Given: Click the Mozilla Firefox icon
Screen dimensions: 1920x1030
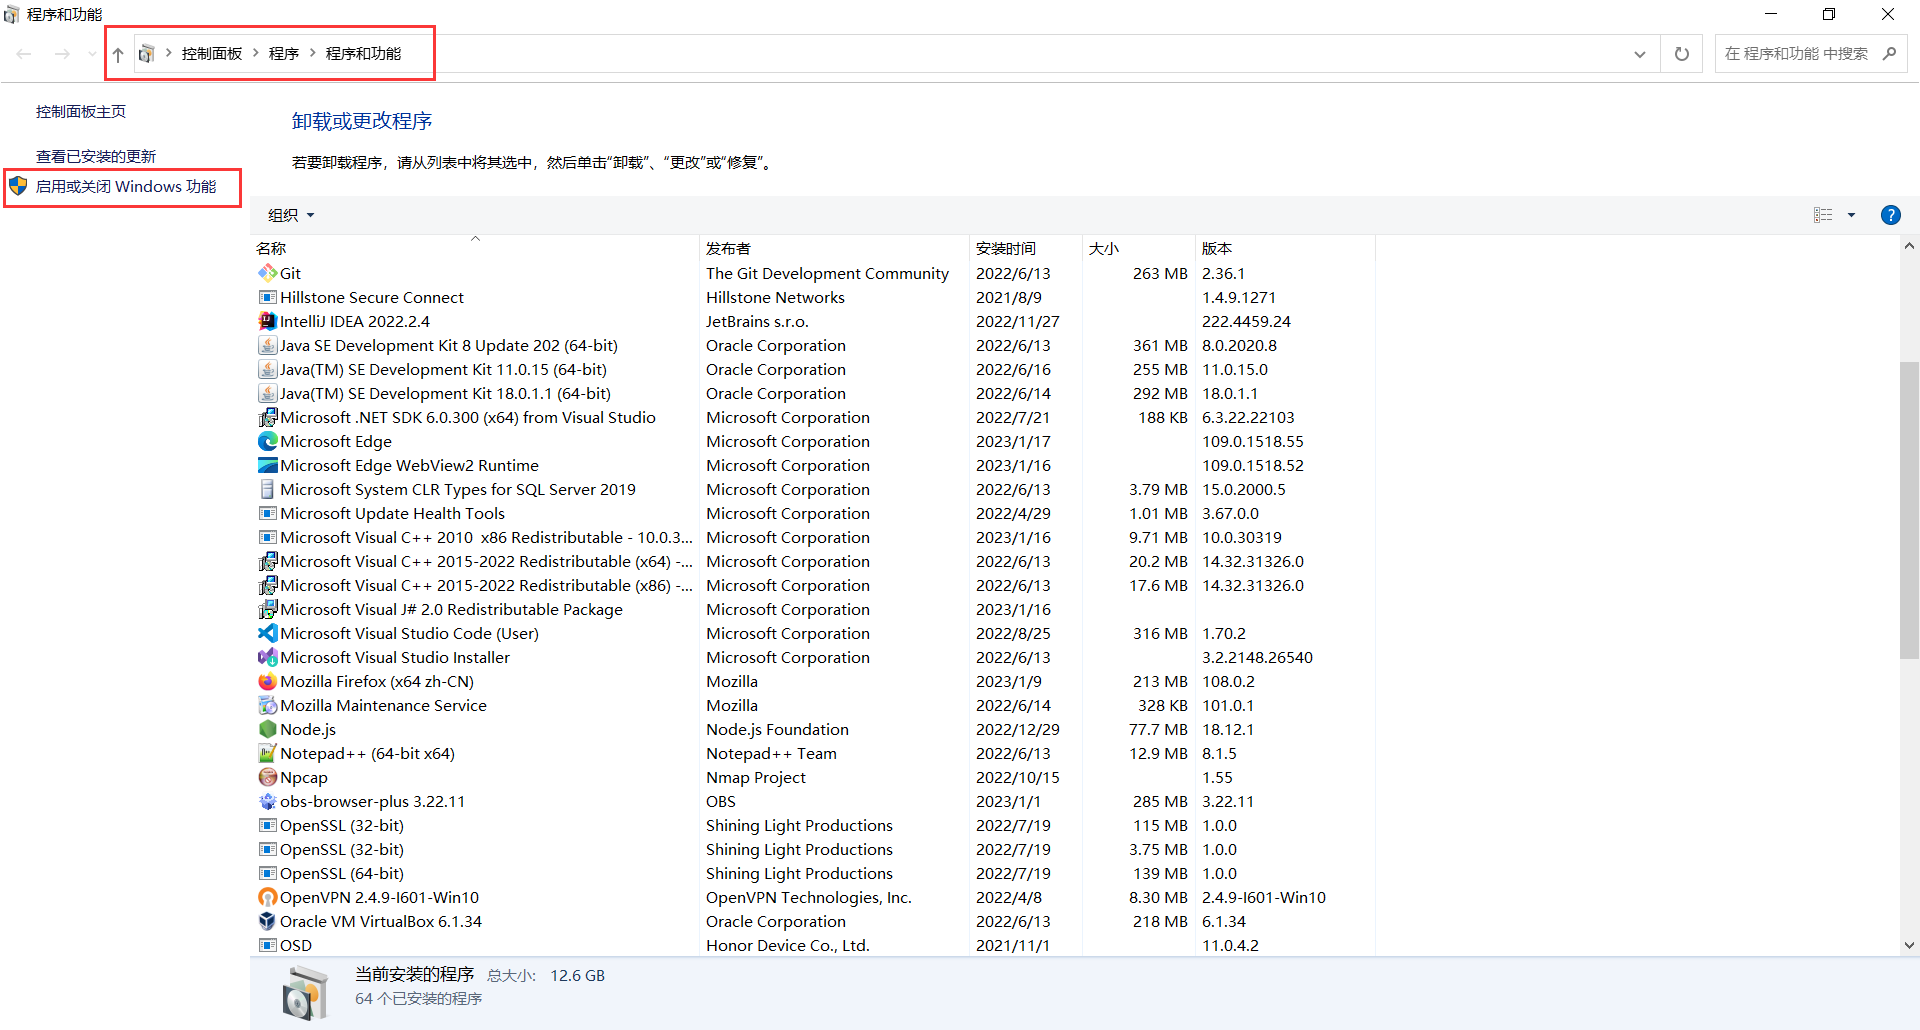Looking at the screenshot, I should click(x=267, y=681).
